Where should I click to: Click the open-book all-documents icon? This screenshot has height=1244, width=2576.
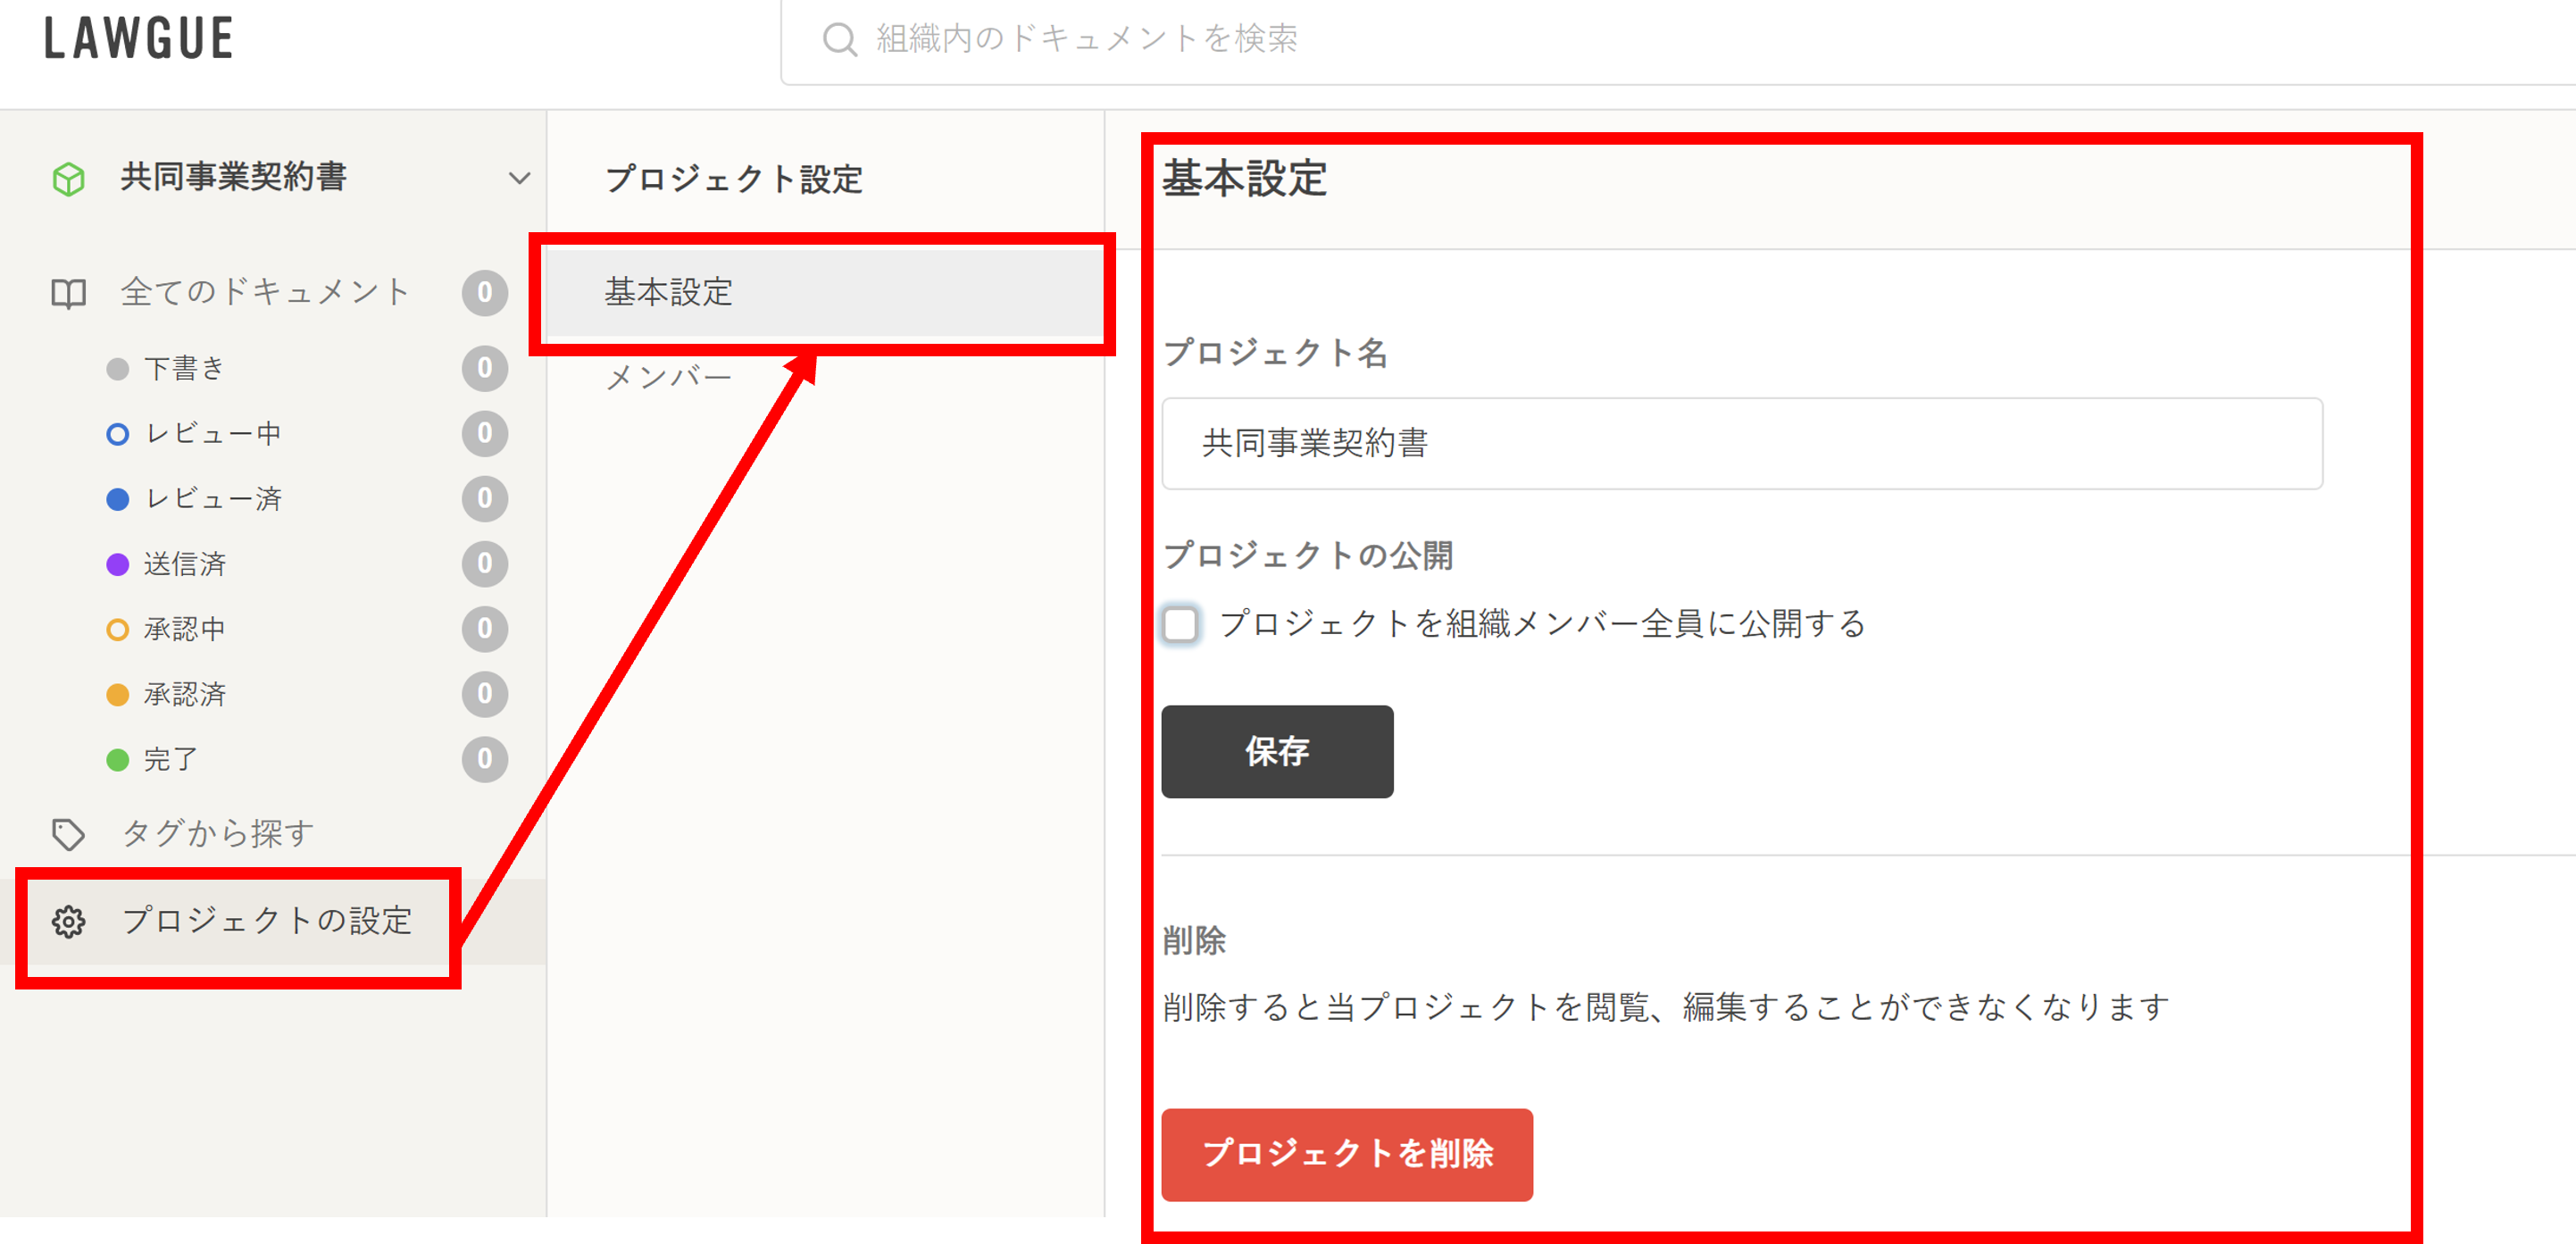[68, 293]
